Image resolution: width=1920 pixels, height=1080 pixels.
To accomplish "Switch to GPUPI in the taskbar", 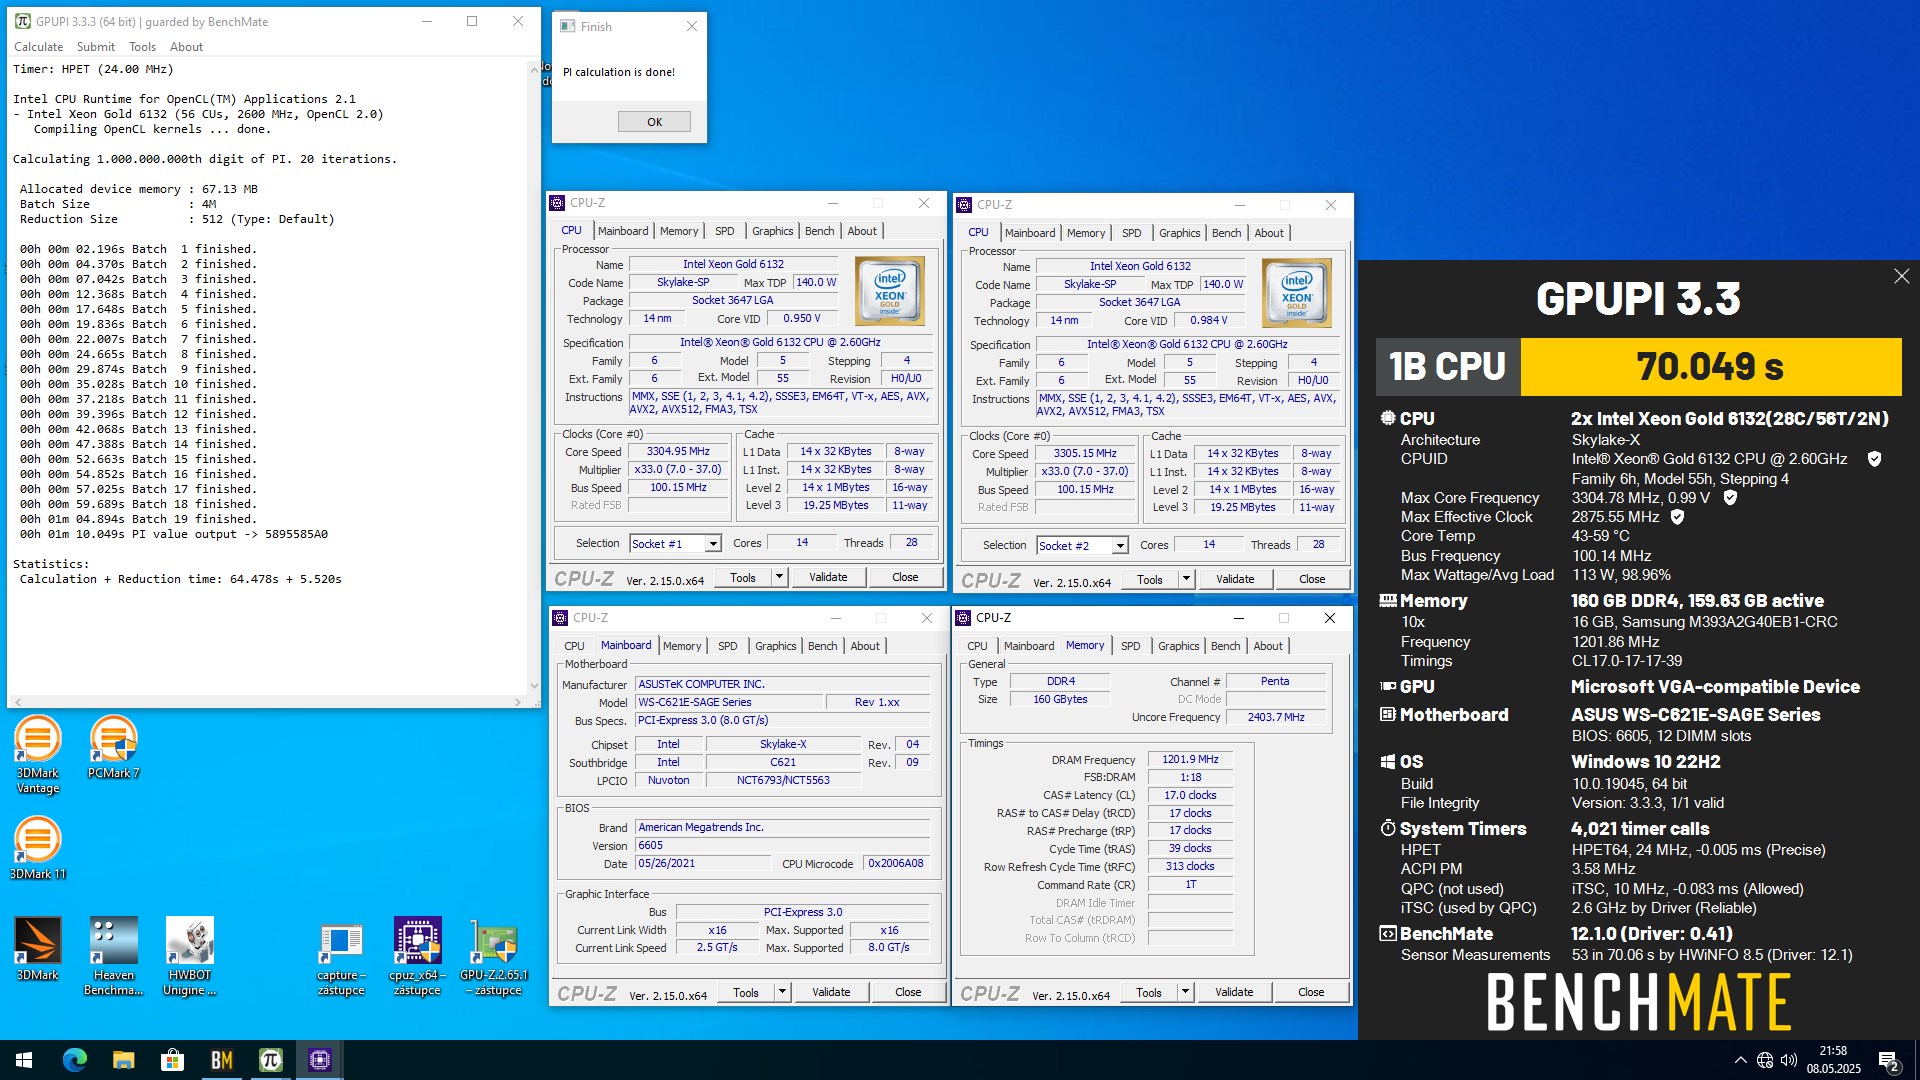I will (270, 1060).
